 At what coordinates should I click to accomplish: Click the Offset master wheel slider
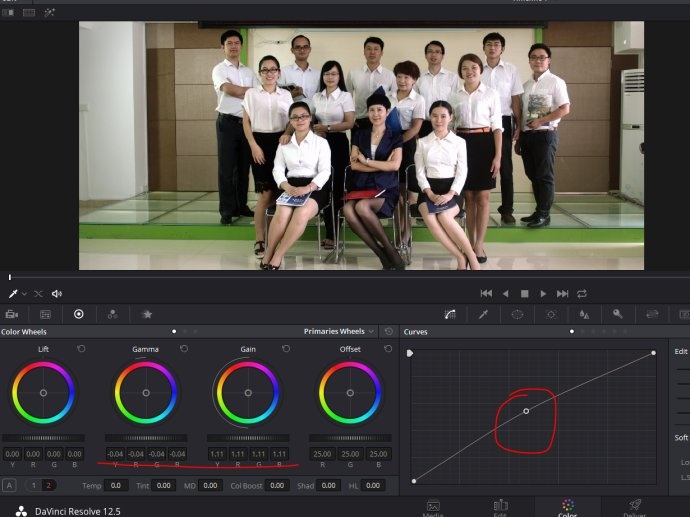(350, 438)
